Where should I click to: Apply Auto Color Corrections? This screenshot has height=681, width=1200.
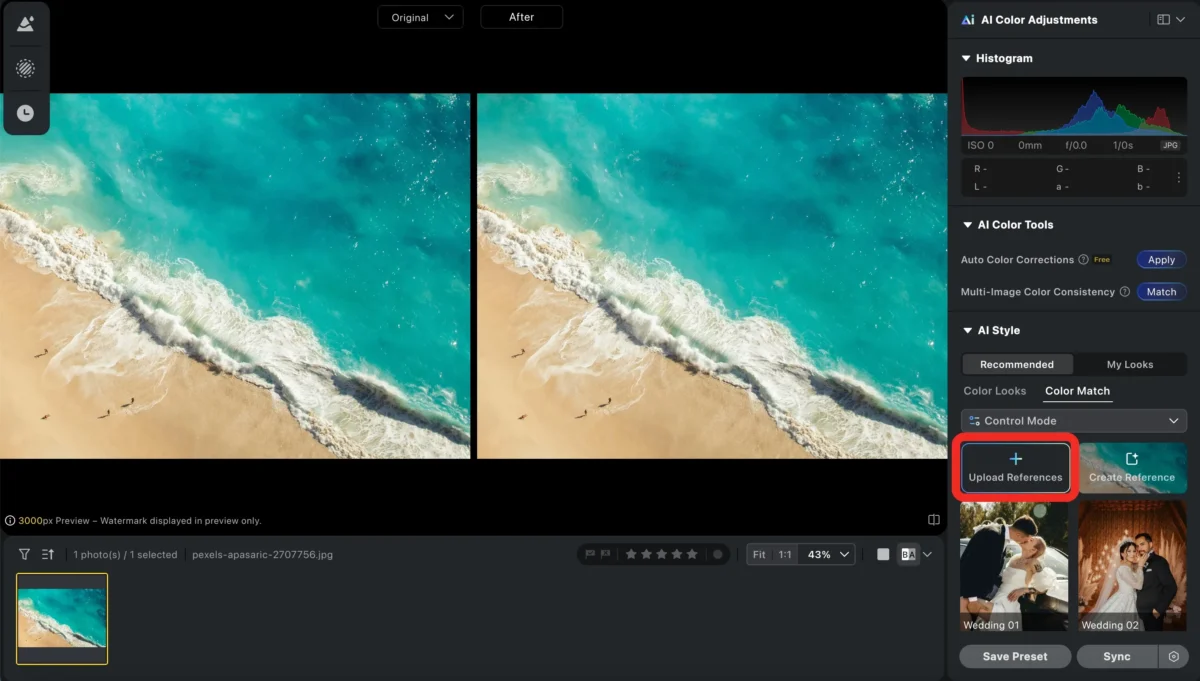[x=1161, y=260]
